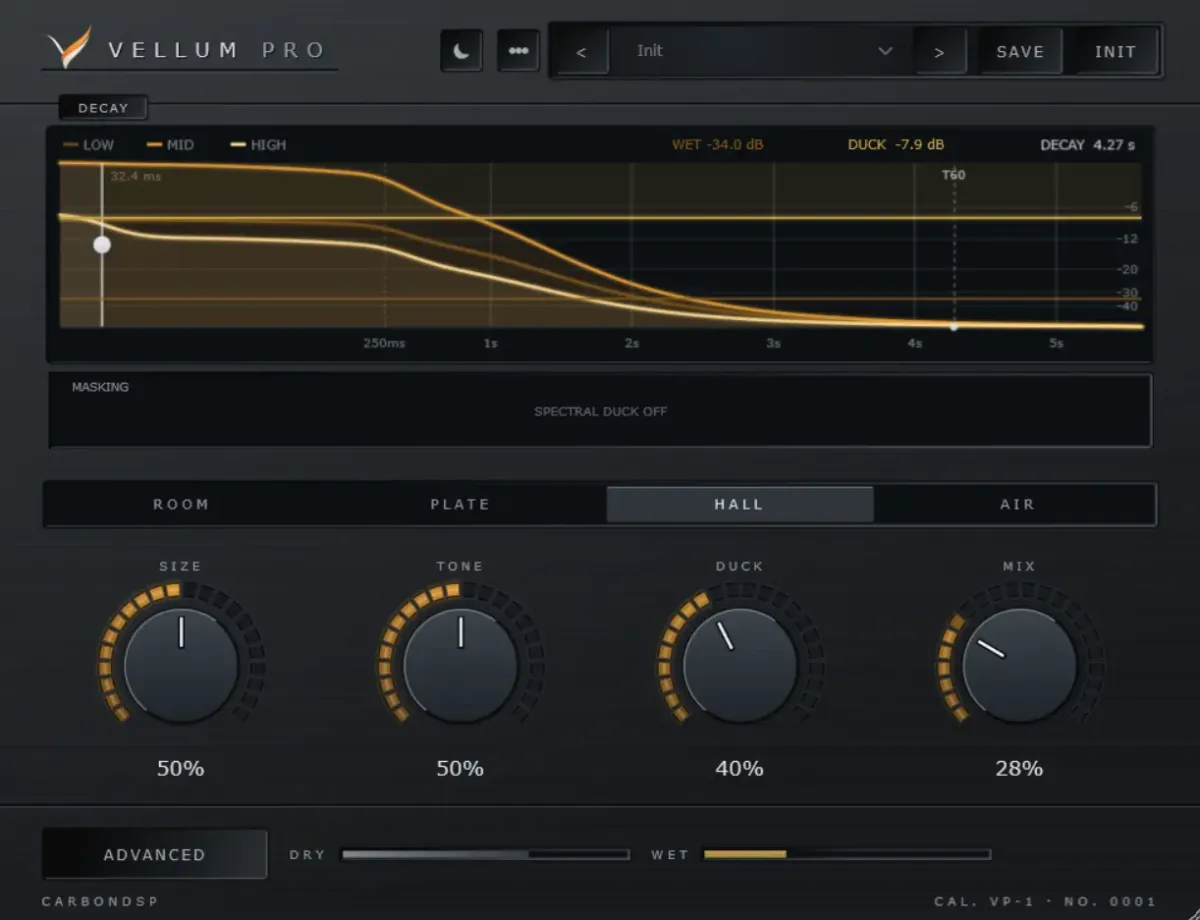Click the DUCK -7.9 dB readout
1200x920 pixels.
(x=896, y=145)
